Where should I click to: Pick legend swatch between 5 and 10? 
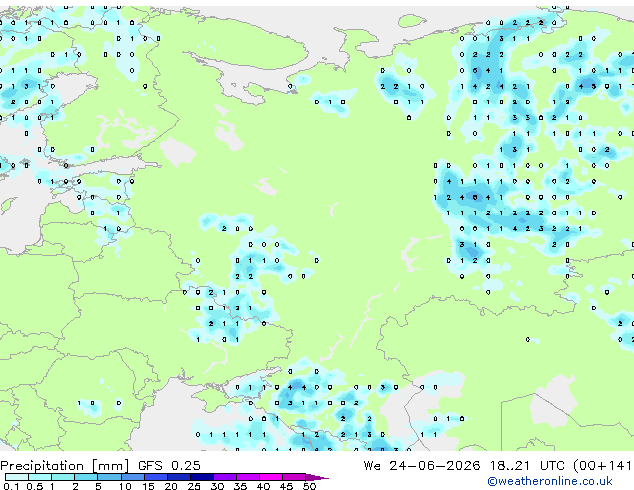pos(109,477)
